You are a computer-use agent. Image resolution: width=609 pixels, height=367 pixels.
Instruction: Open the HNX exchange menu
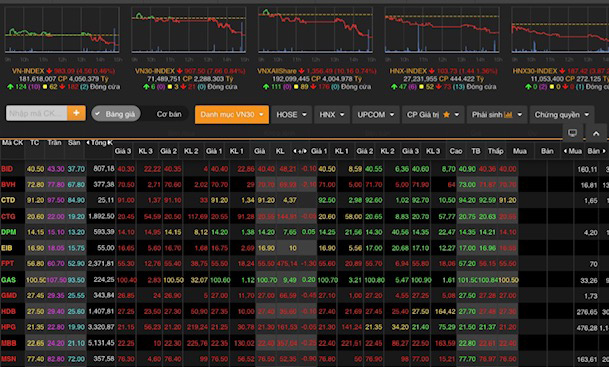click(332, 115)
